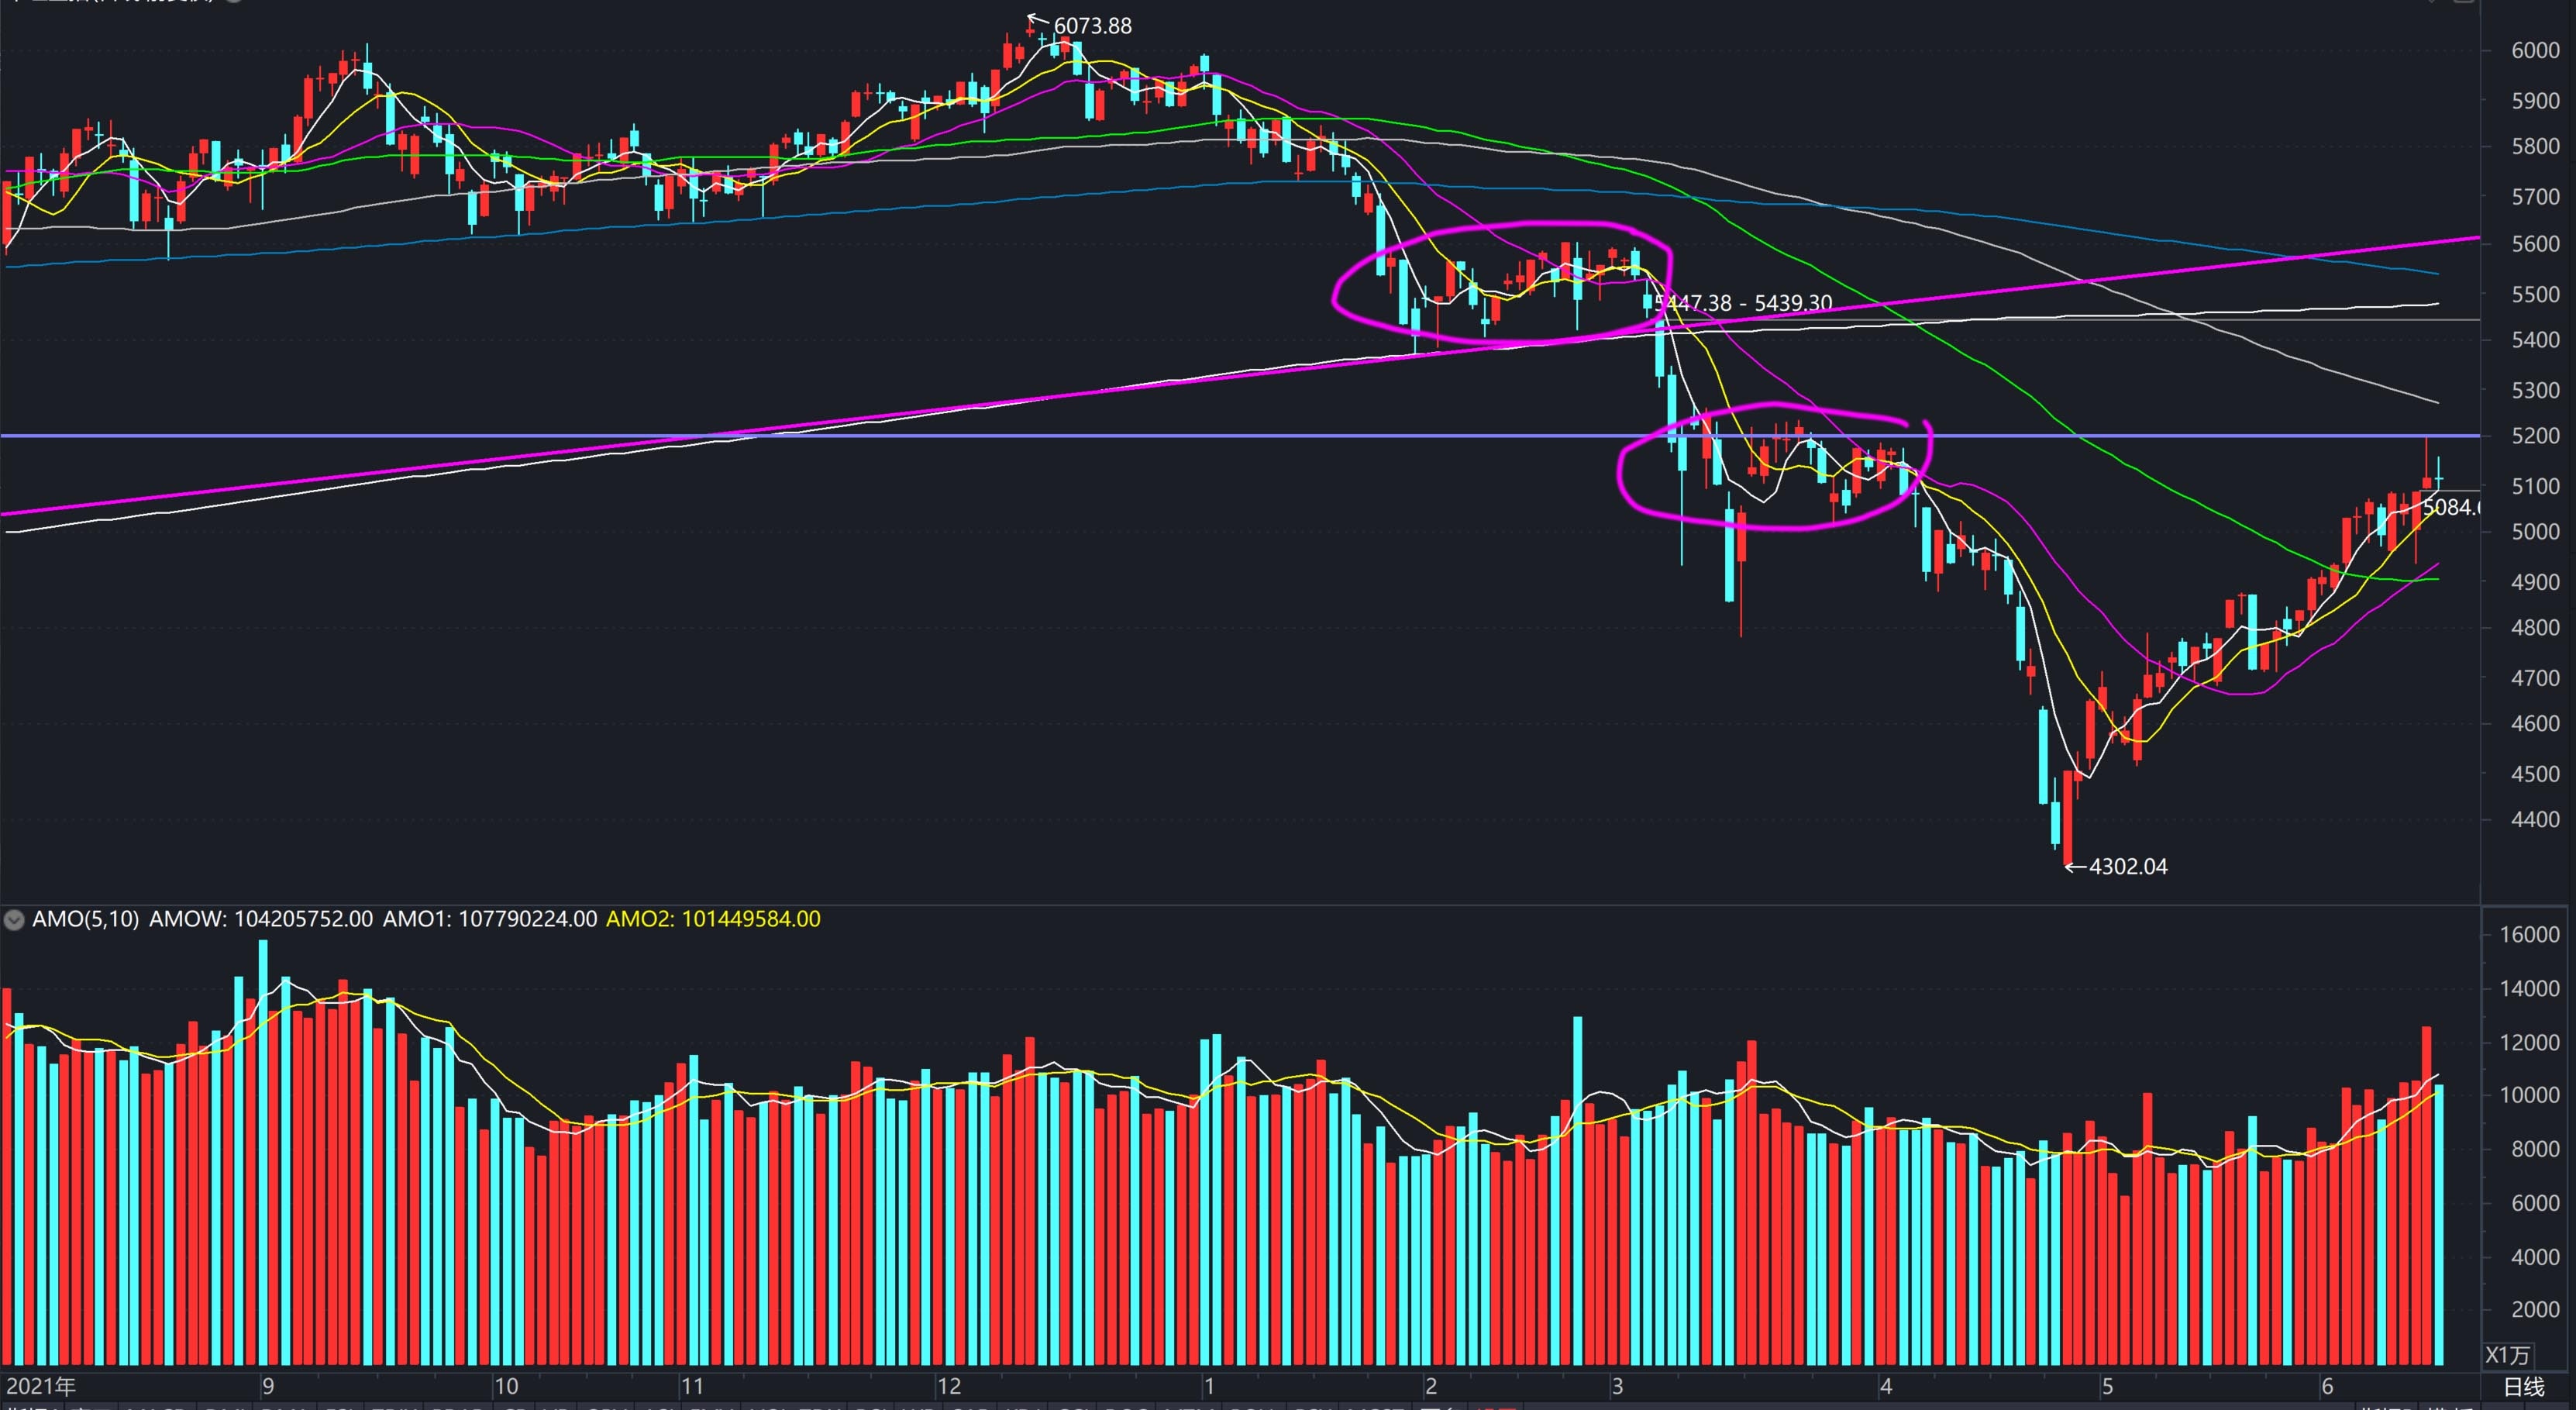The height and width of the screenshot is (1410, 2576).
Task: Open the 日线 period selector
Action: (x=2523, y=1387)
